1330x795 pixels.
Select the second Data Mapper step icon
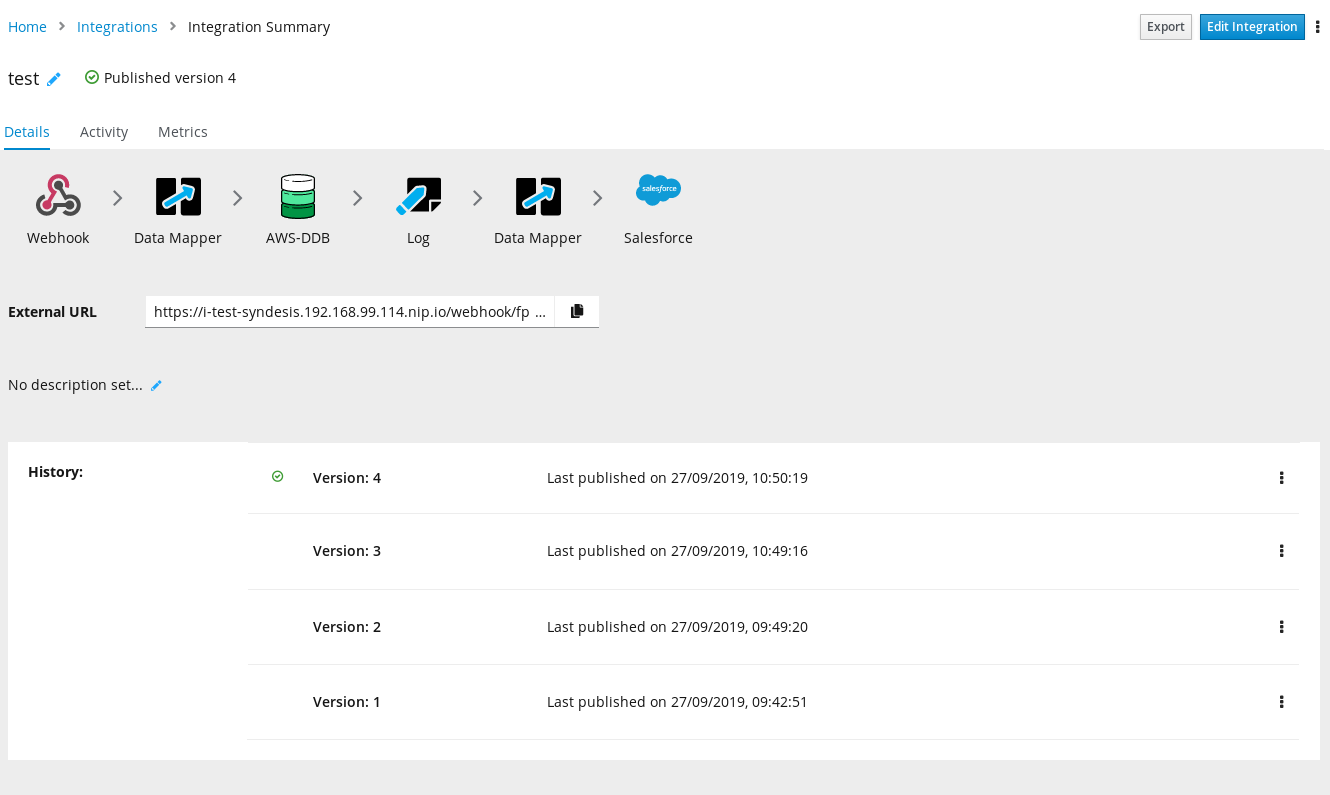[x=538, y=196]
